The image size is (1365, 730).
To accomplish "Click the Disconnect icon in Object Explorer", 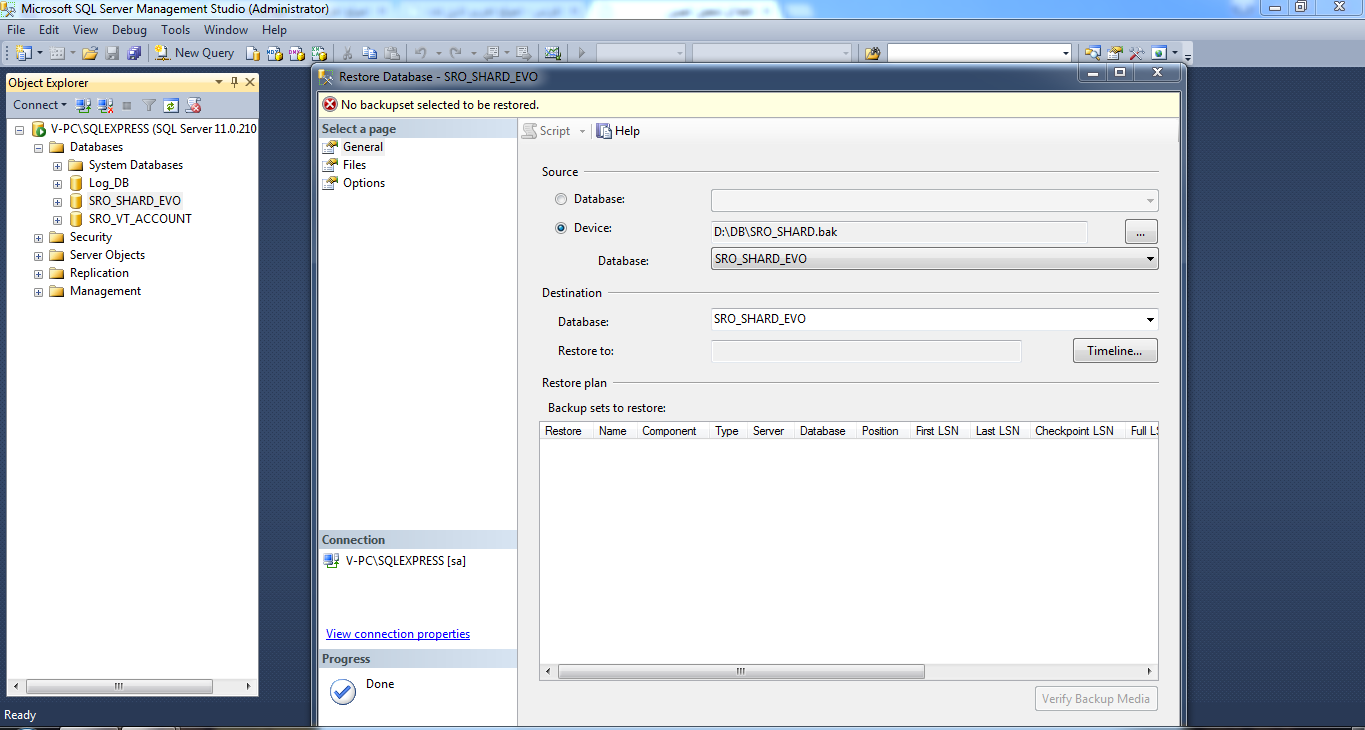I will [105, 105].
